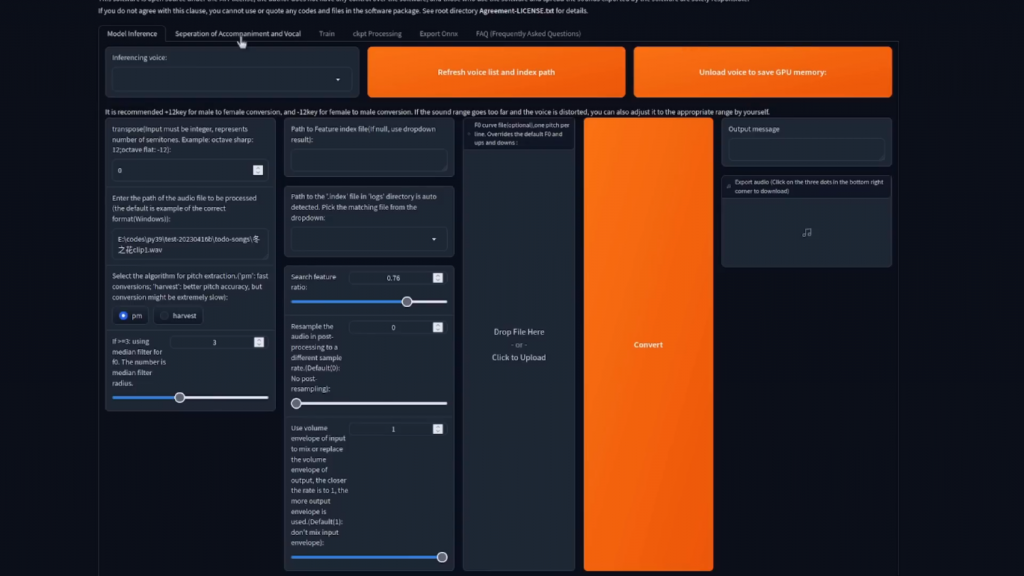Viewport: 1024px width, 576px height.
Task: Click the median filter radius stepper arrows
Action: [x=259, y=342]
